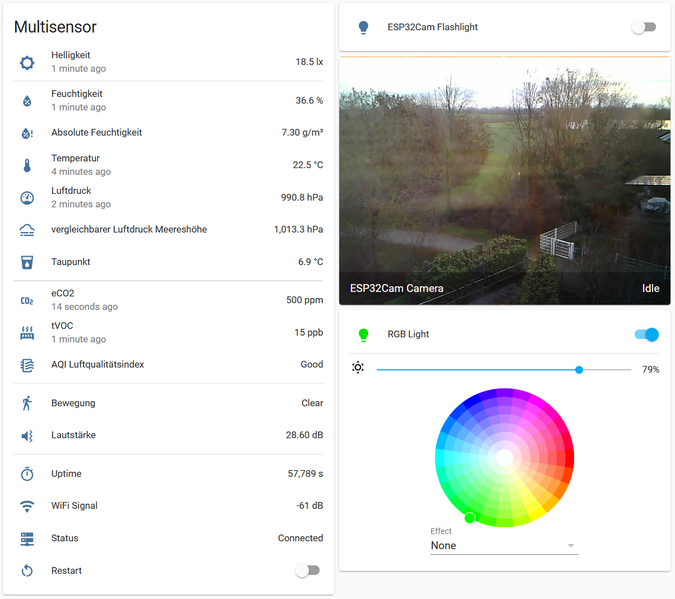Toggle the Restart switch
Viewport: 675px width, 599px height.
coord(308,570)
